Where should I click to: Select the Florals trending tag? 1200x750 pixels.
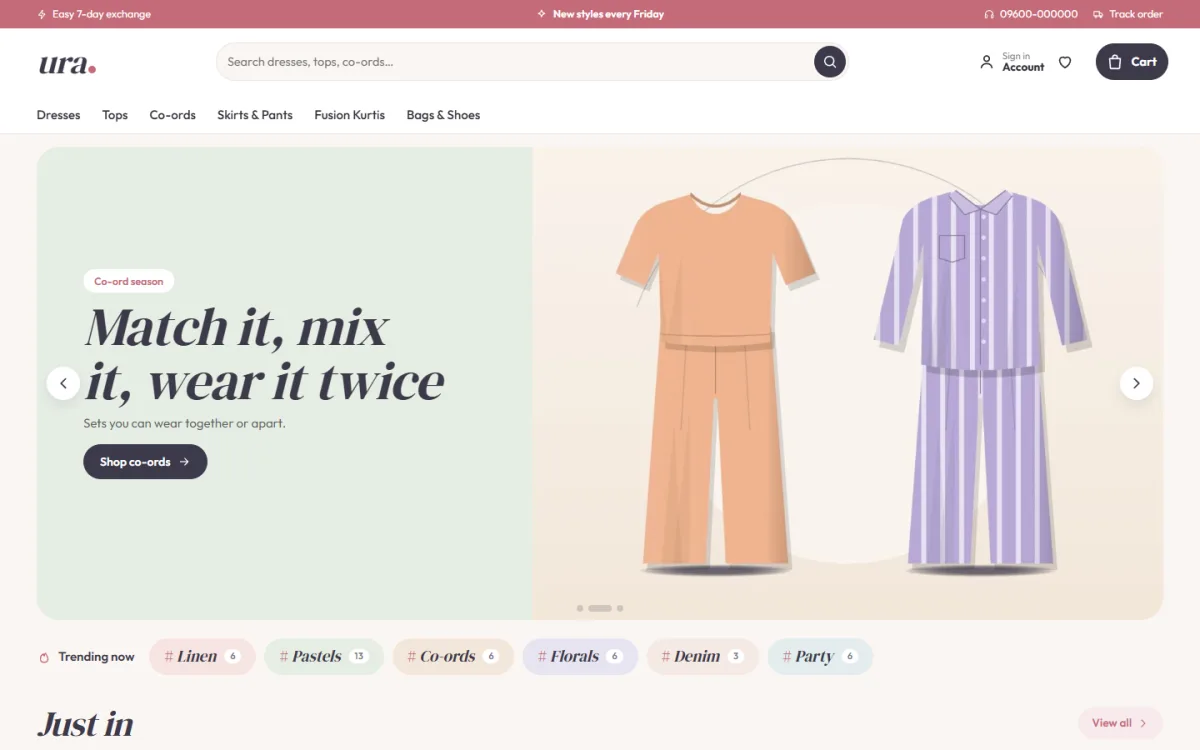(580, 657)
